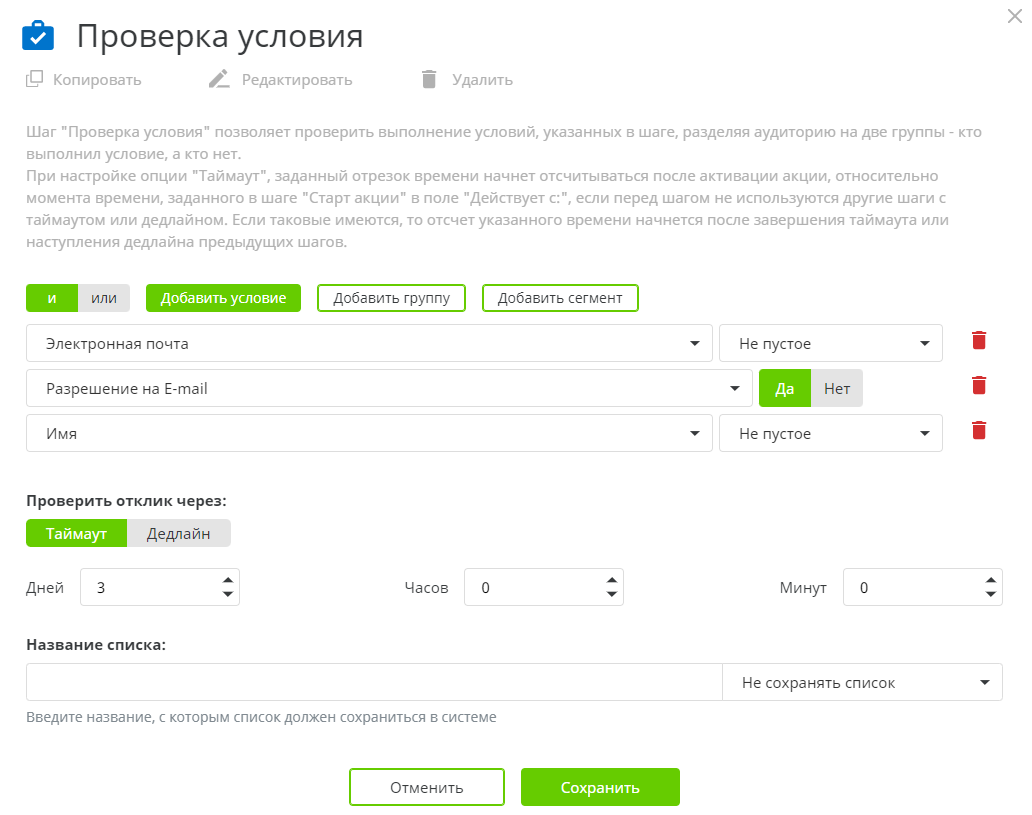This screenshot has width=1032, height=815.
Task: Open the Электронная почта field dropdown
Action: (696, 343)
